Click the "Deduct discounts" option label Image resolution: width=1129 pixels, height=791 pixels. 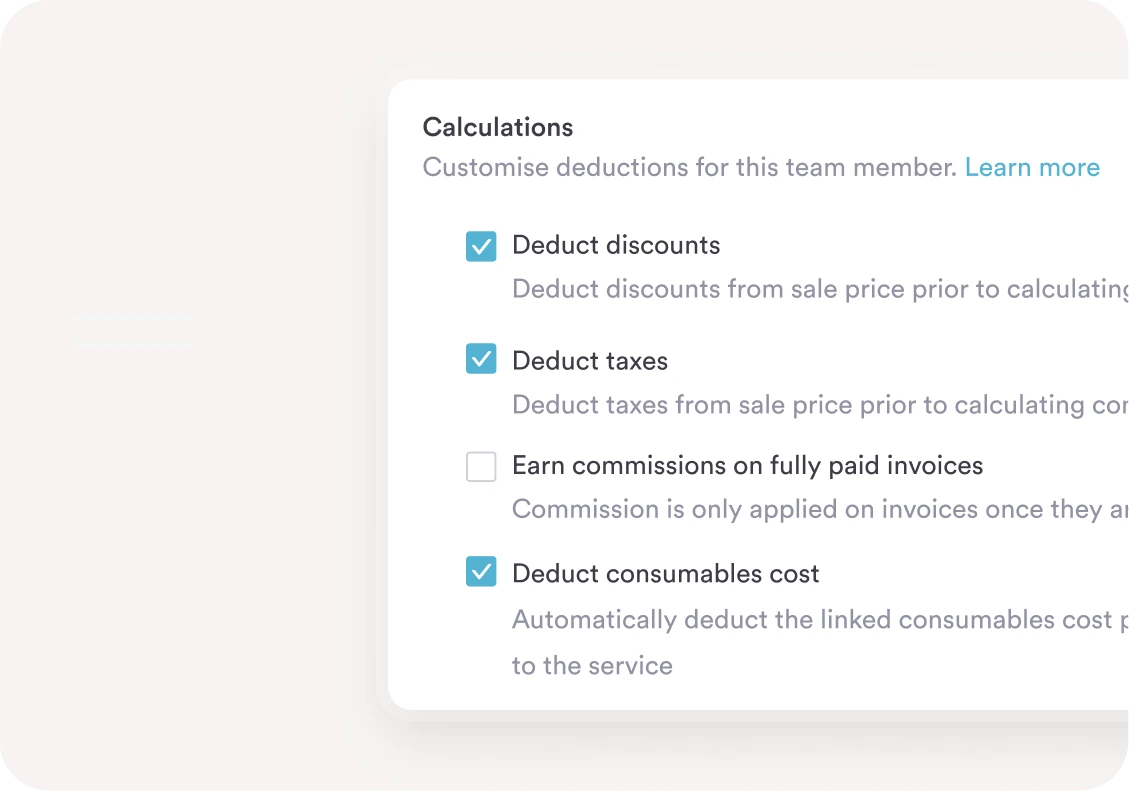point(615,246)
